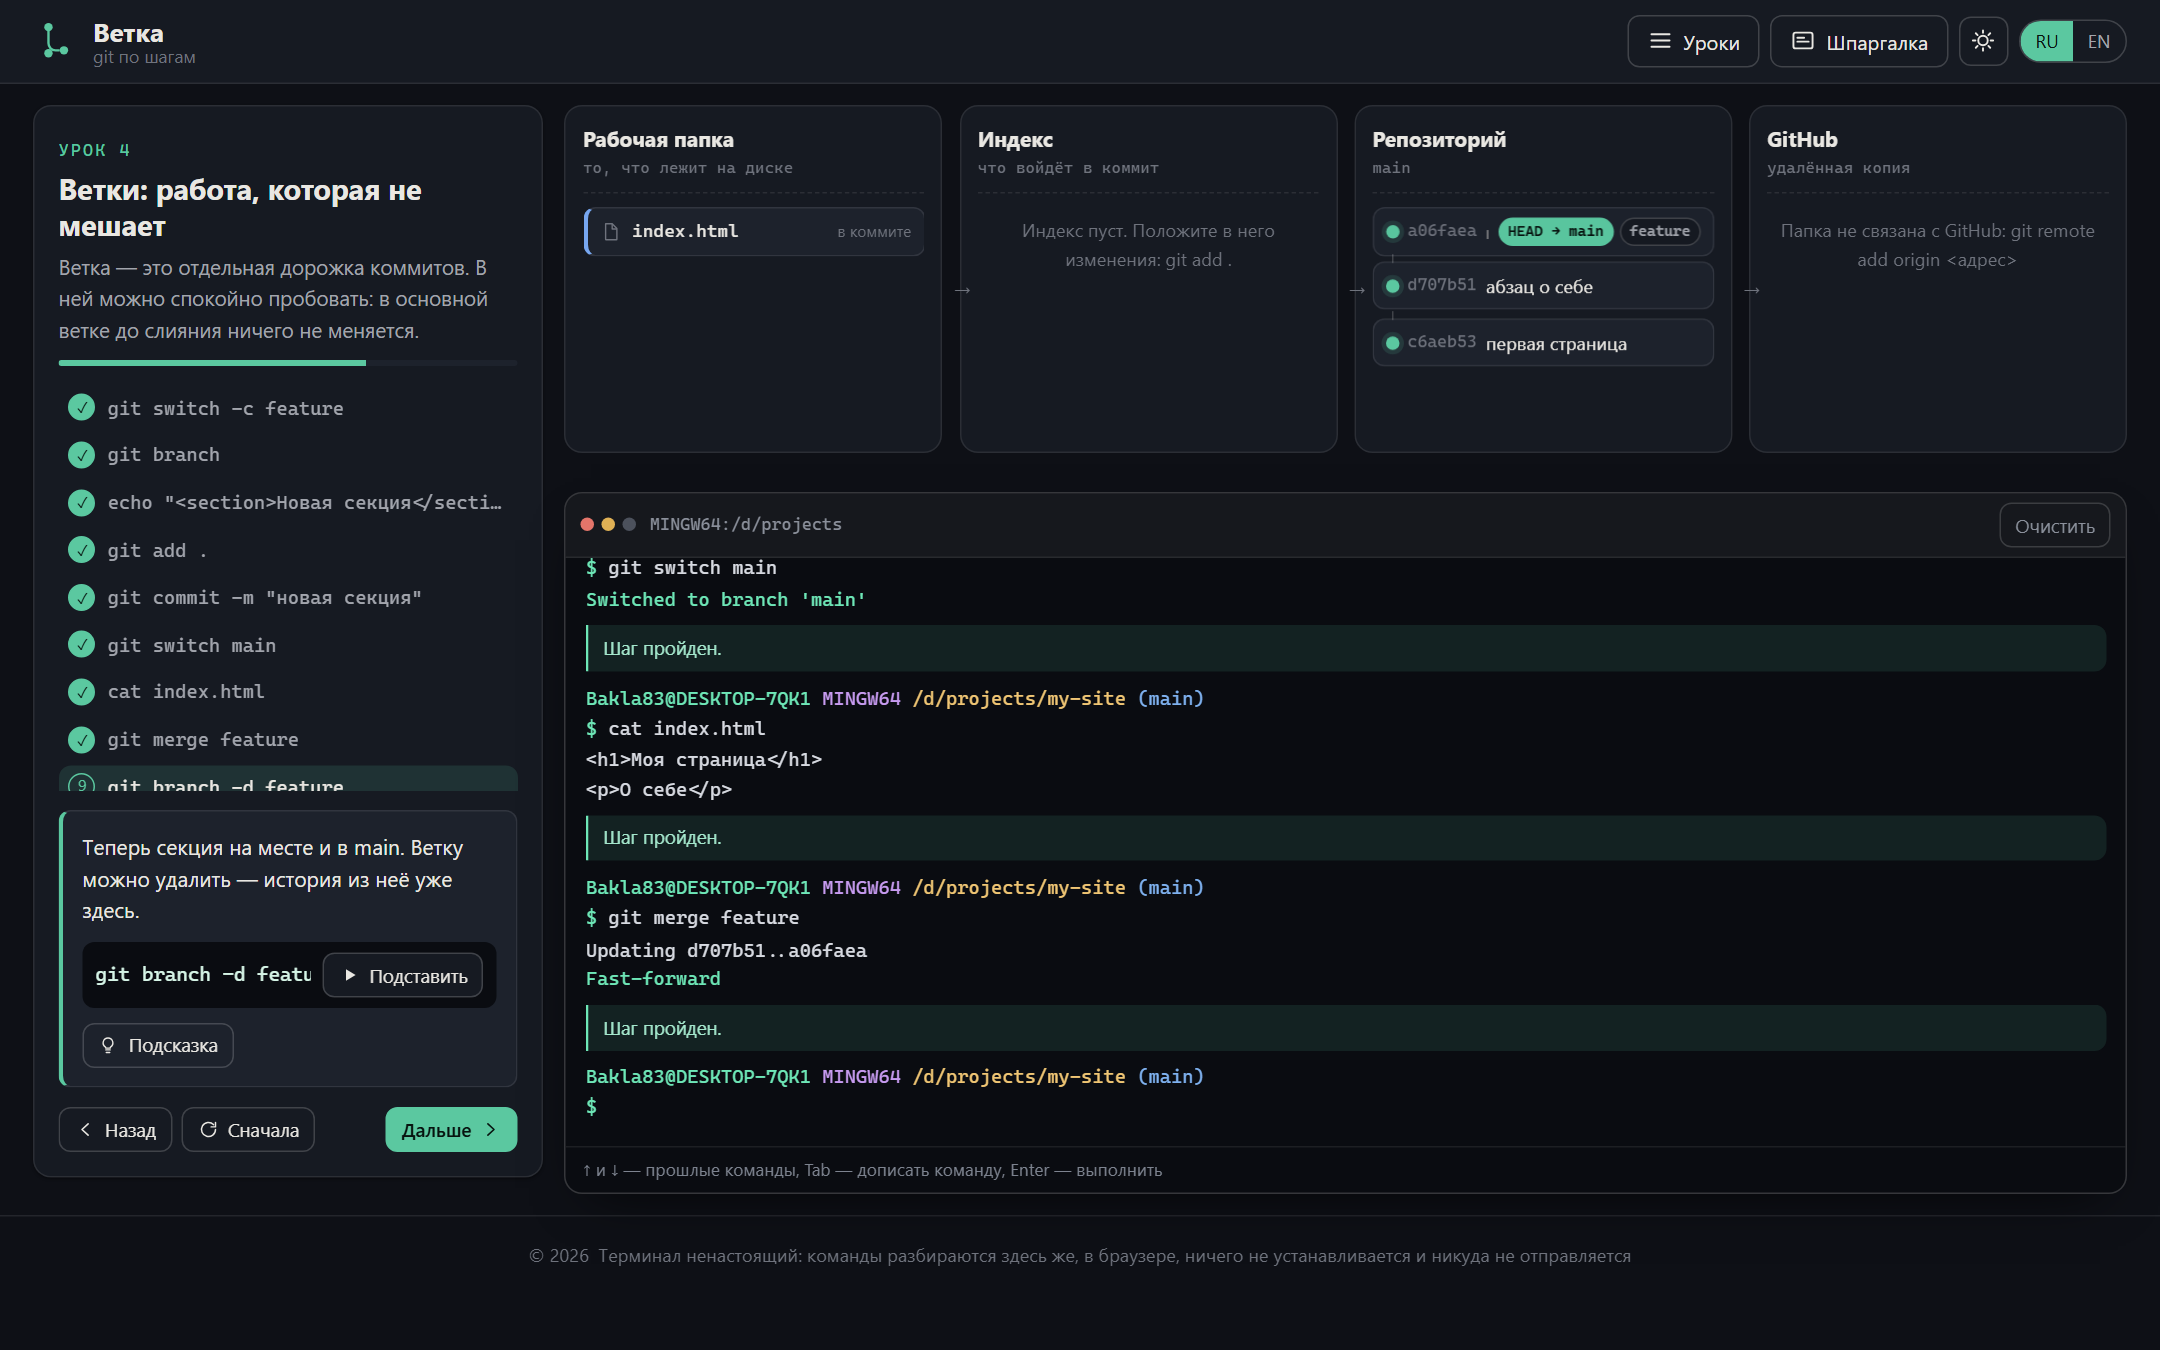This screenshot has height=1350, width=2160.
Task: Click checkmark beside cat index.html step
Action: tap(81, 692)
